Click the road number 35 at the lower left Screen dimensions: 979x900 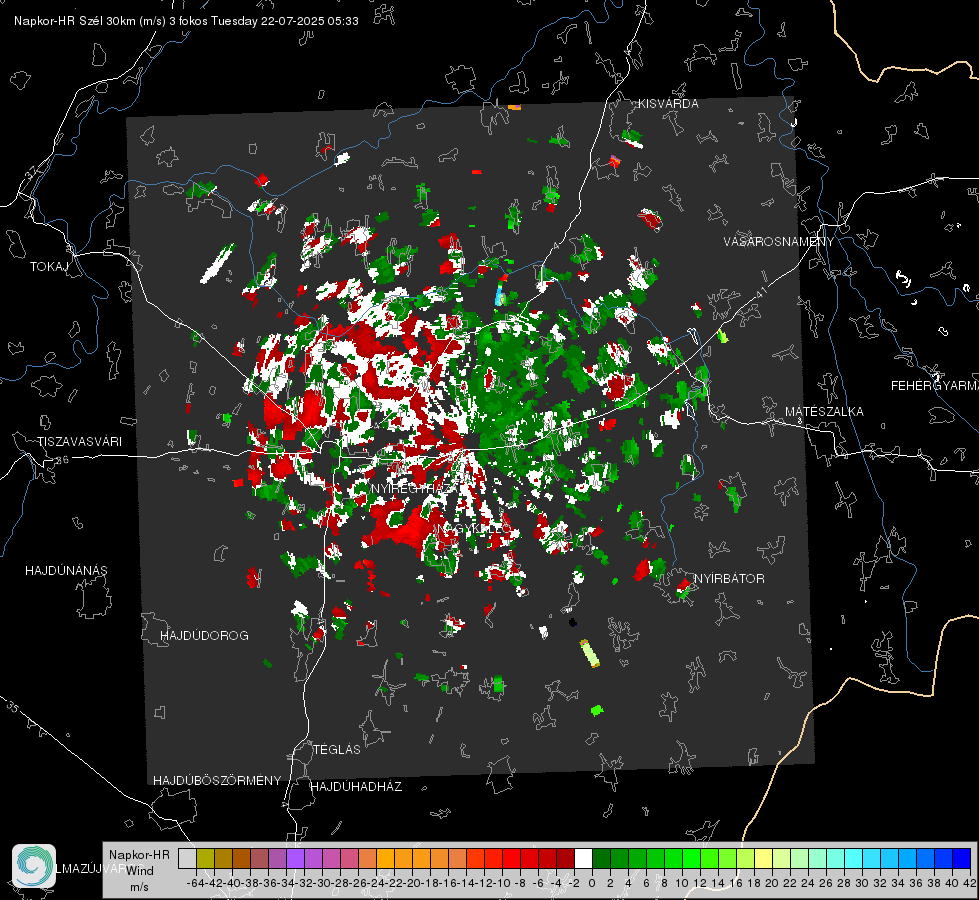[x=13, y=707]
